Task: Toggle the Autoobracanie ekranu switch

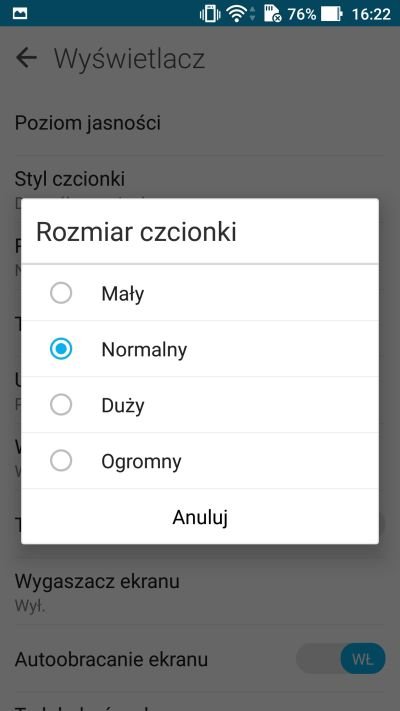Action: tap(341, 659)
